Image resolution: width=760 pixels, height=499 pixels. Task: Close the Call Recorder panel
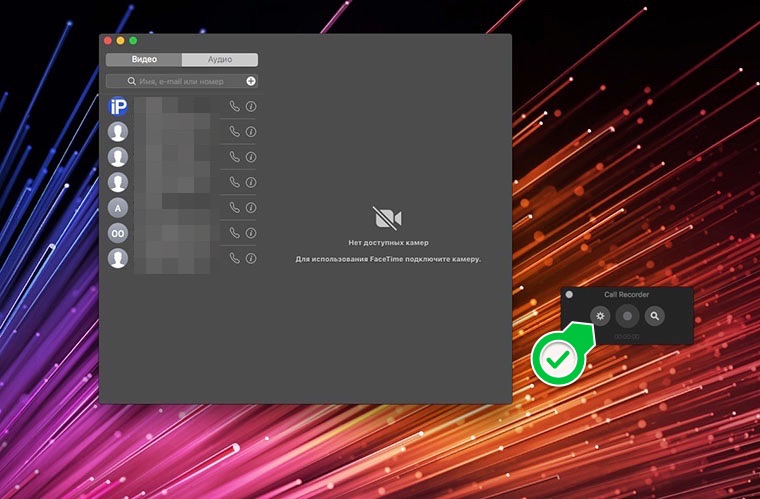(x=569, y=295)
